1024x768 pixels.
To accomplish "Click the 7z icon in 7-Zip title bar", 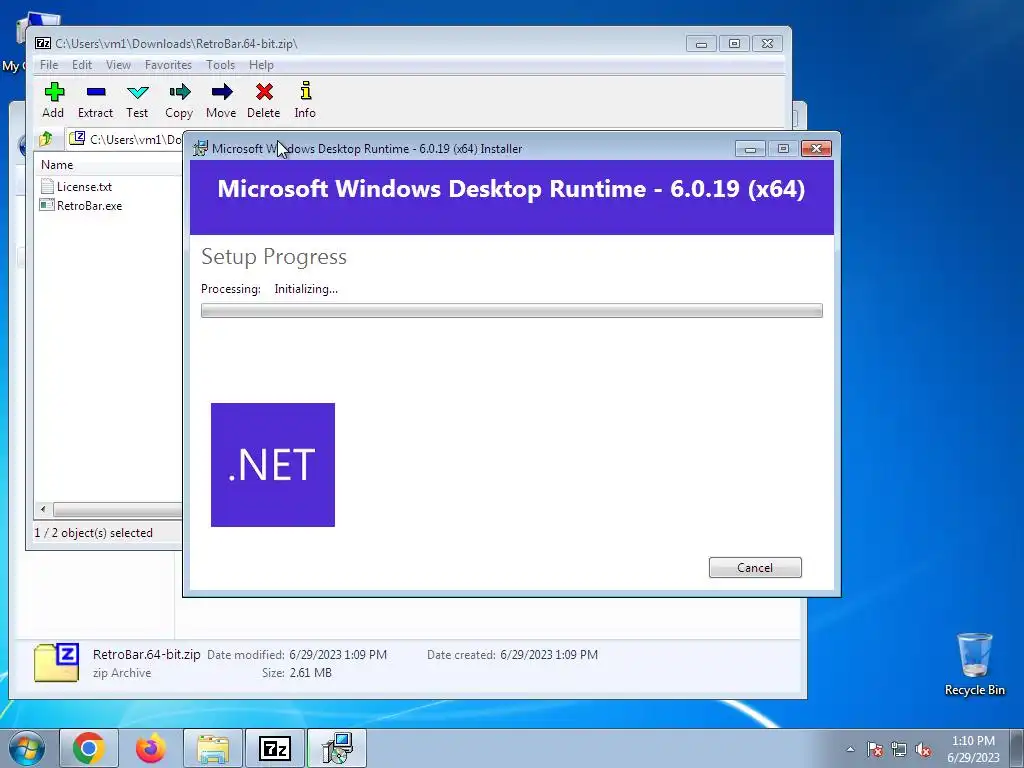I will coord(43,43).
